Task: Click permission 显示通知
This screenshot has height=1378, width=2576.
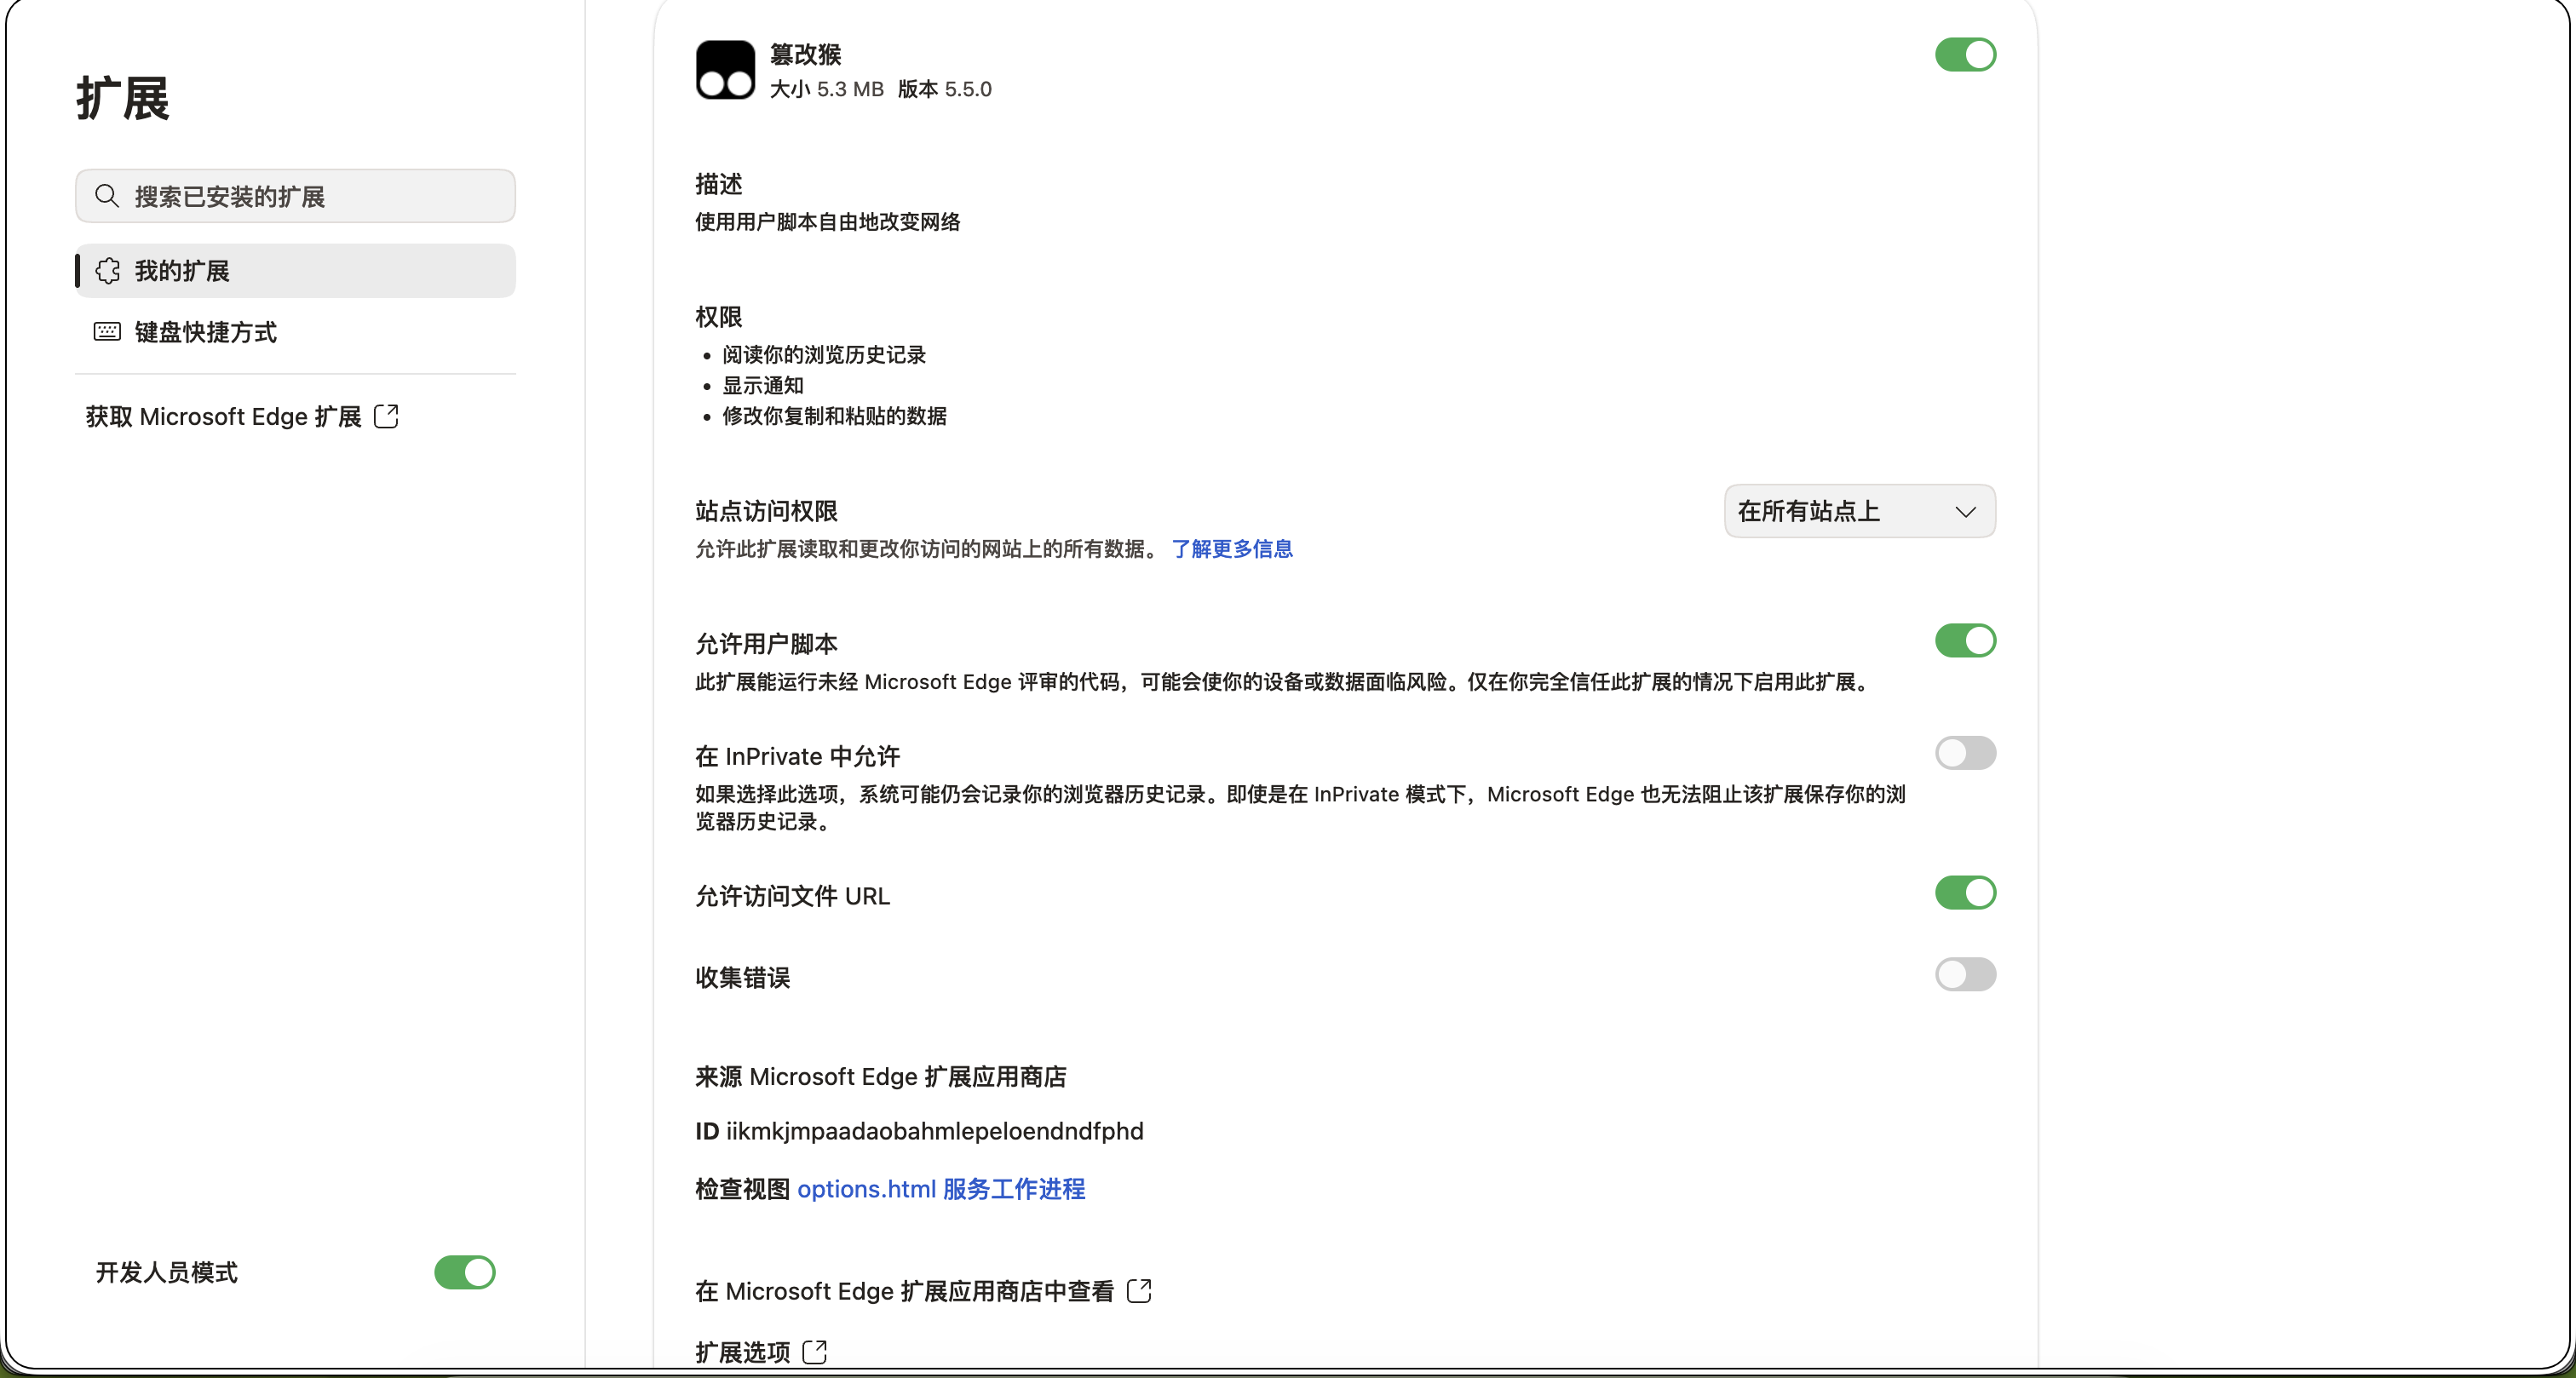Action: tap(763, 386)
